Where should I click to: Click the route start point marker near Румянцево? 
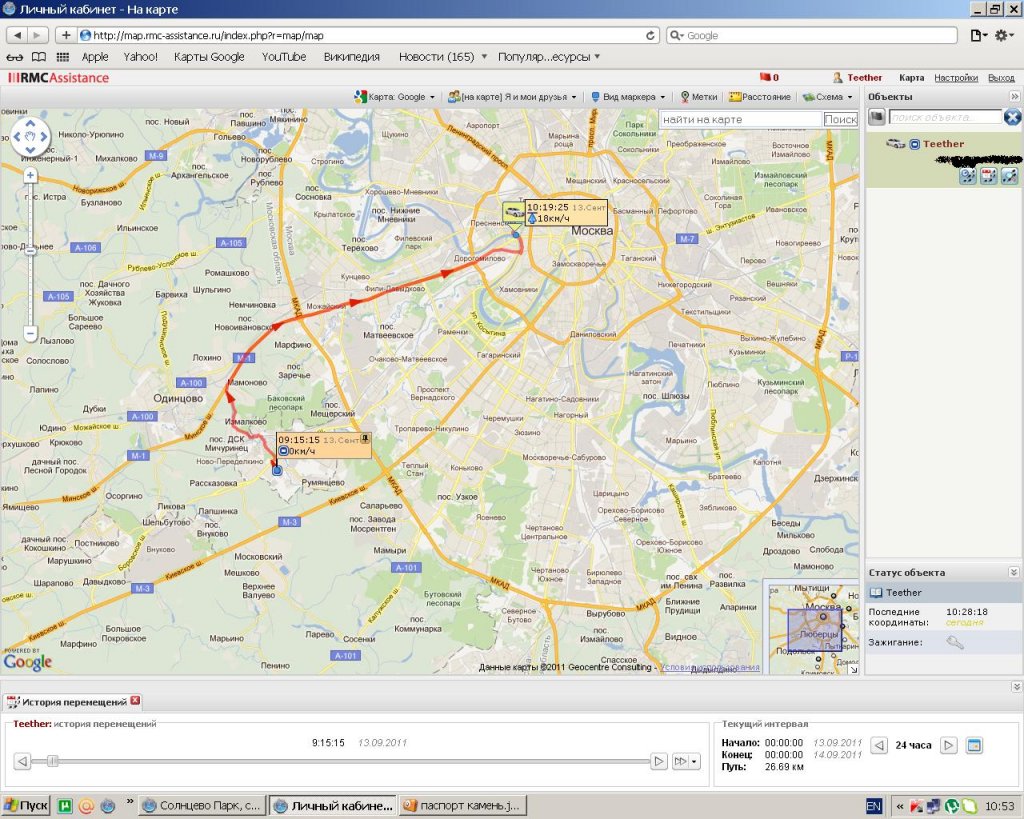pos(277,470)
